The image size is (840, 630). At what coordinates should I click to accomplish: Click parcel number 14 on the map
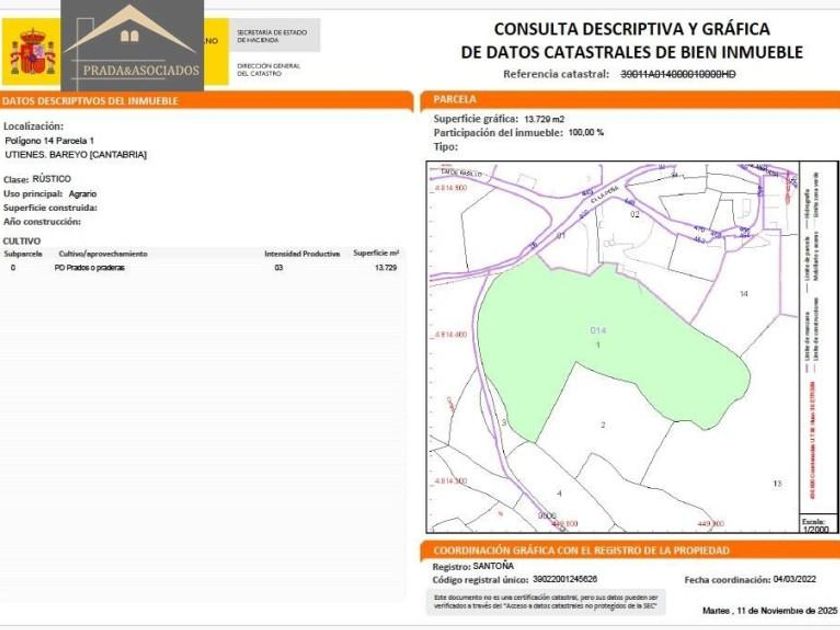click(743, 294)
